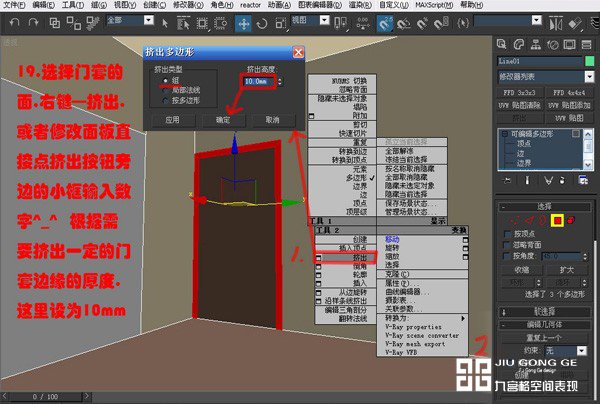600x404 pixels.
Task: Open the named selection sets dropdown
Action: coord(536,20)
